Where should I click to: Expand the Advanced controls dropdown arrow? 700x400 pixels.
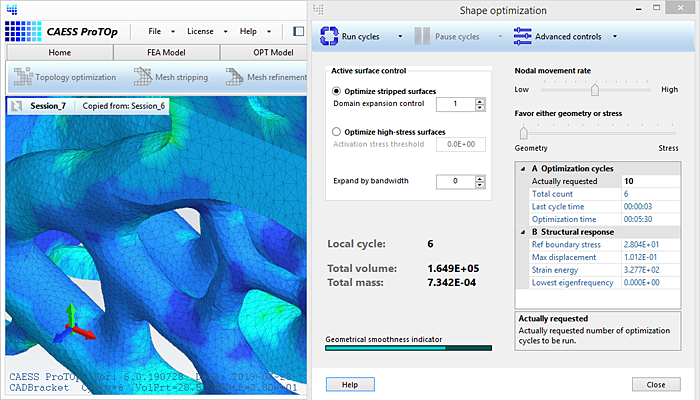[x=615, y=37]
